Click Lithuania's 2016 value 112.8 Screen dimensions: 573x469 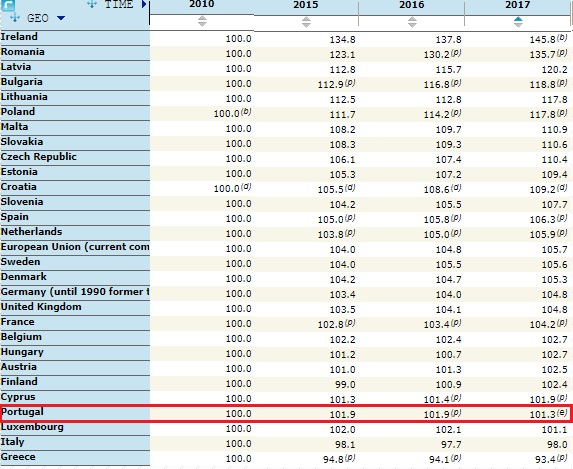click(448, 99)
